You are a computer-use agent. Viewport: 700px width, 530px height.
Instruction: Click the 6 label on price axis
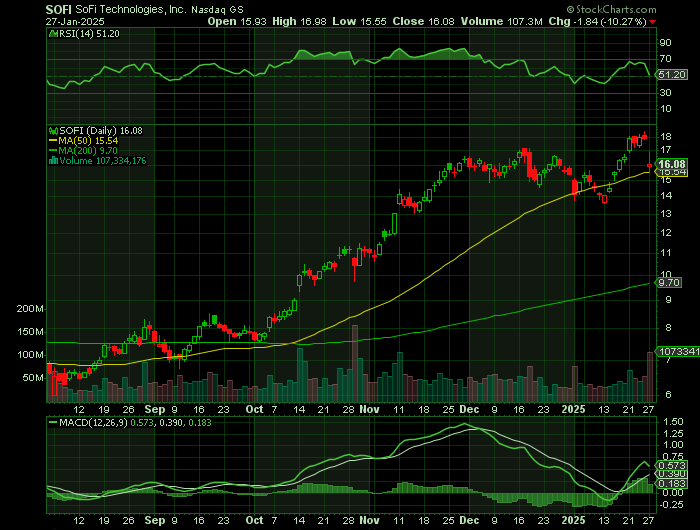(x=668, y=395)
